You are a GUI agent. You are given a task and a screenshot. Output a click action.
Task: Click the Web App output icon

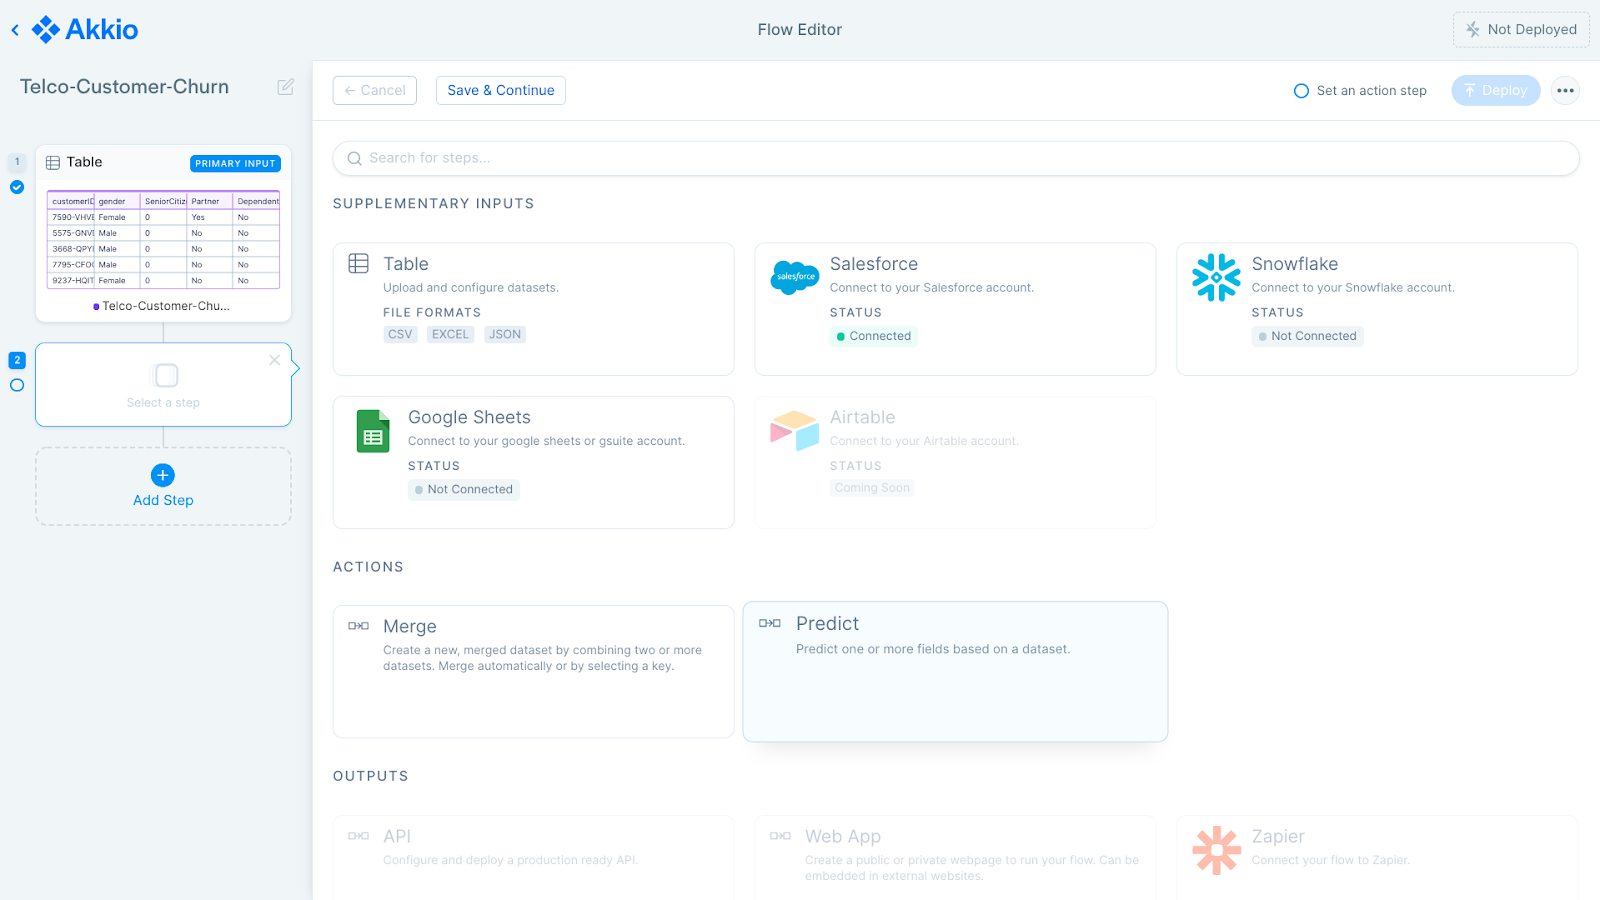tap(781, 836)
